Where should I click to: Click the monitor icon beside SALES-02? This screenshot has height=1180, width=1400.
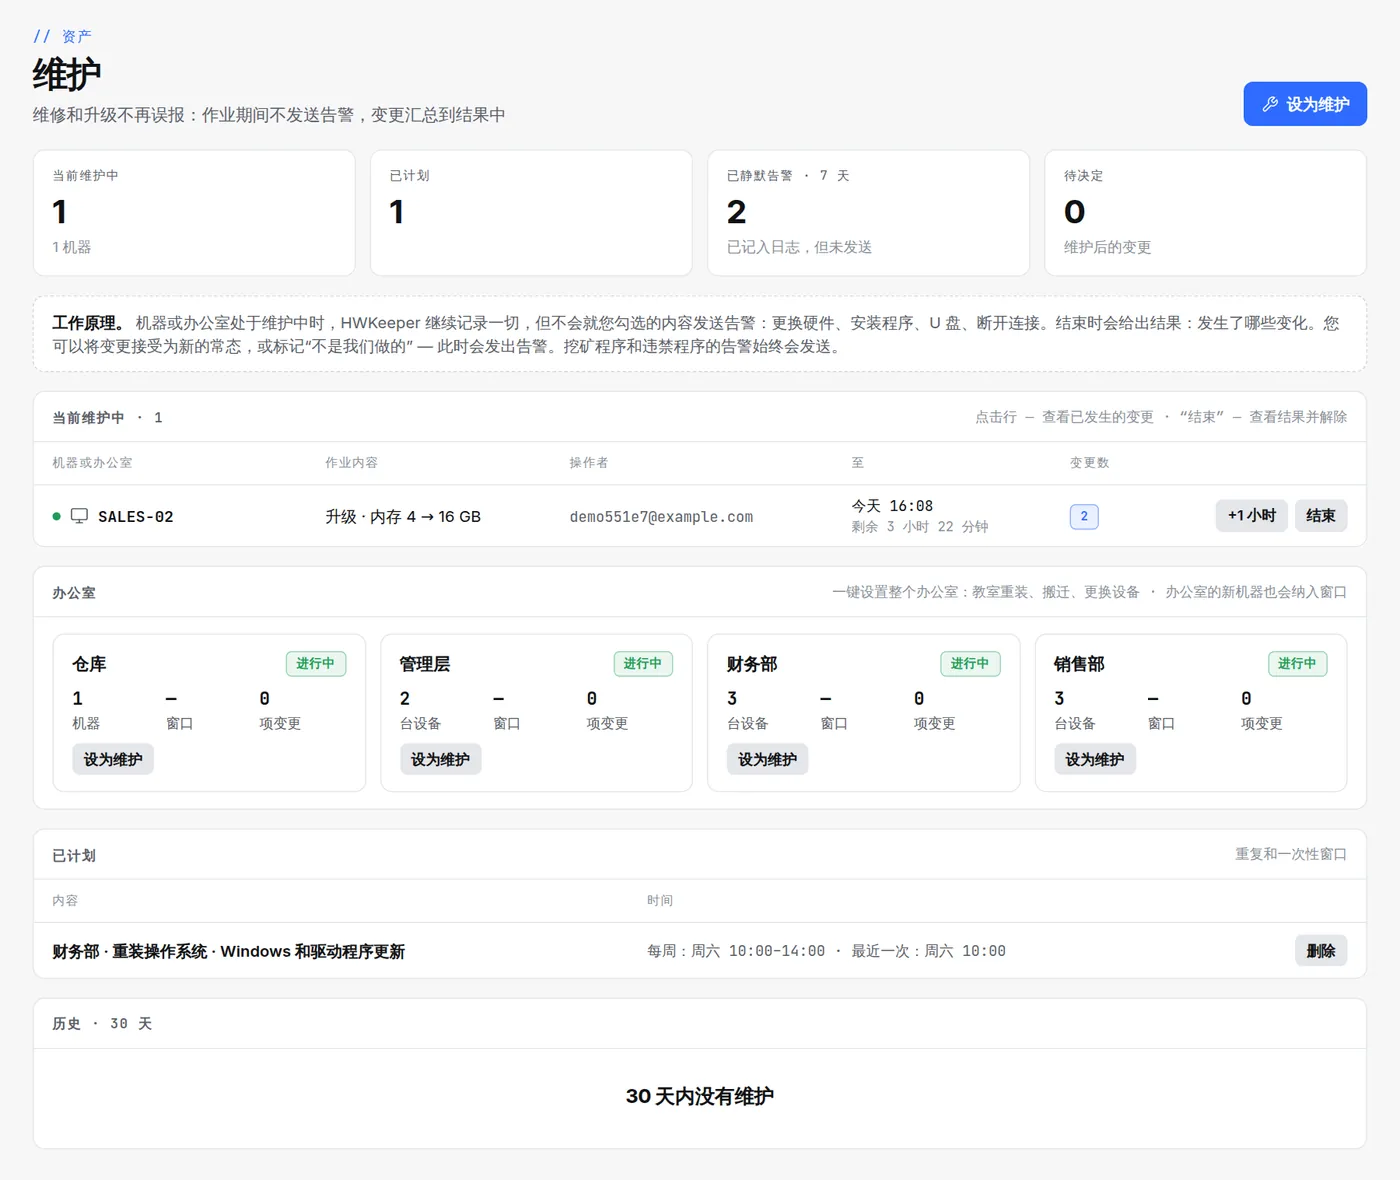[x=79, y=516]
